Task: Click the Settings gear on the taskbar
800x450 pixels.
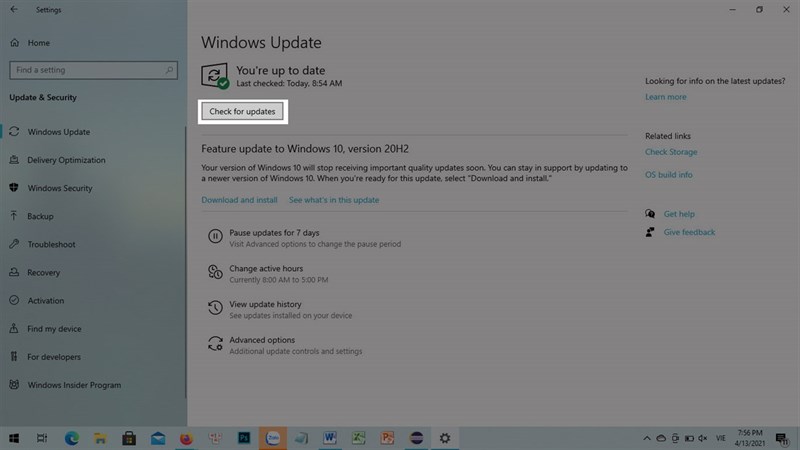Action: click(445, 438)
